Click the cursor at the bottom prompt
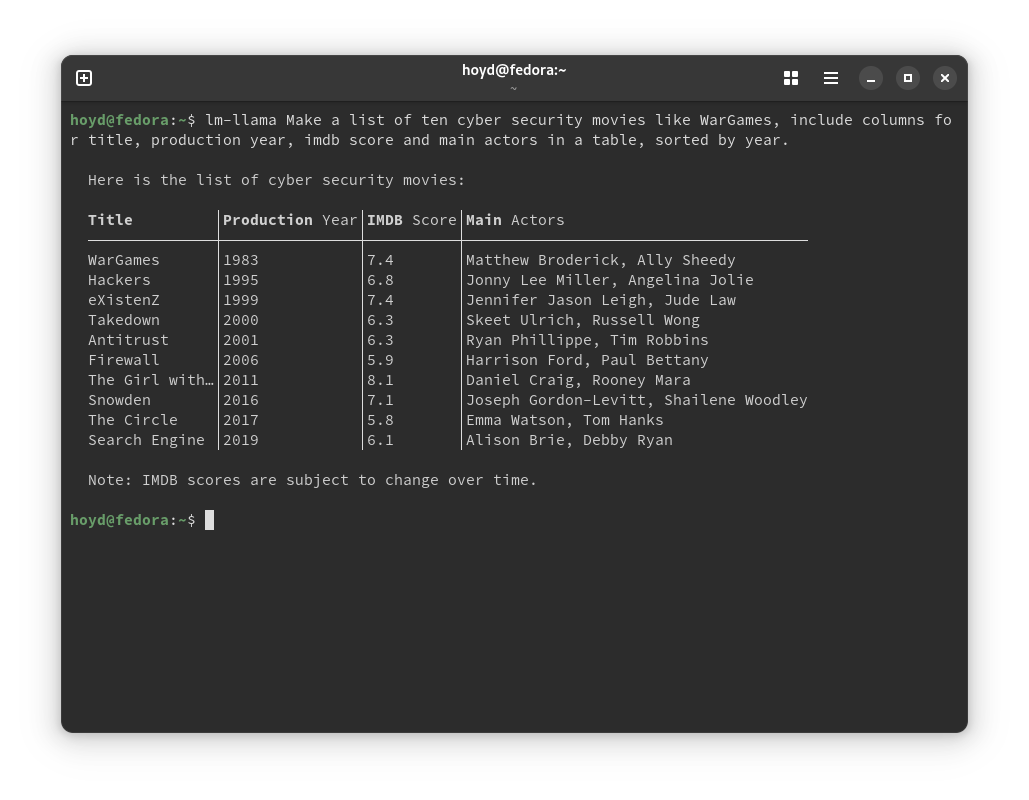Screen dimensions: 1029x800 pos(209,520)
